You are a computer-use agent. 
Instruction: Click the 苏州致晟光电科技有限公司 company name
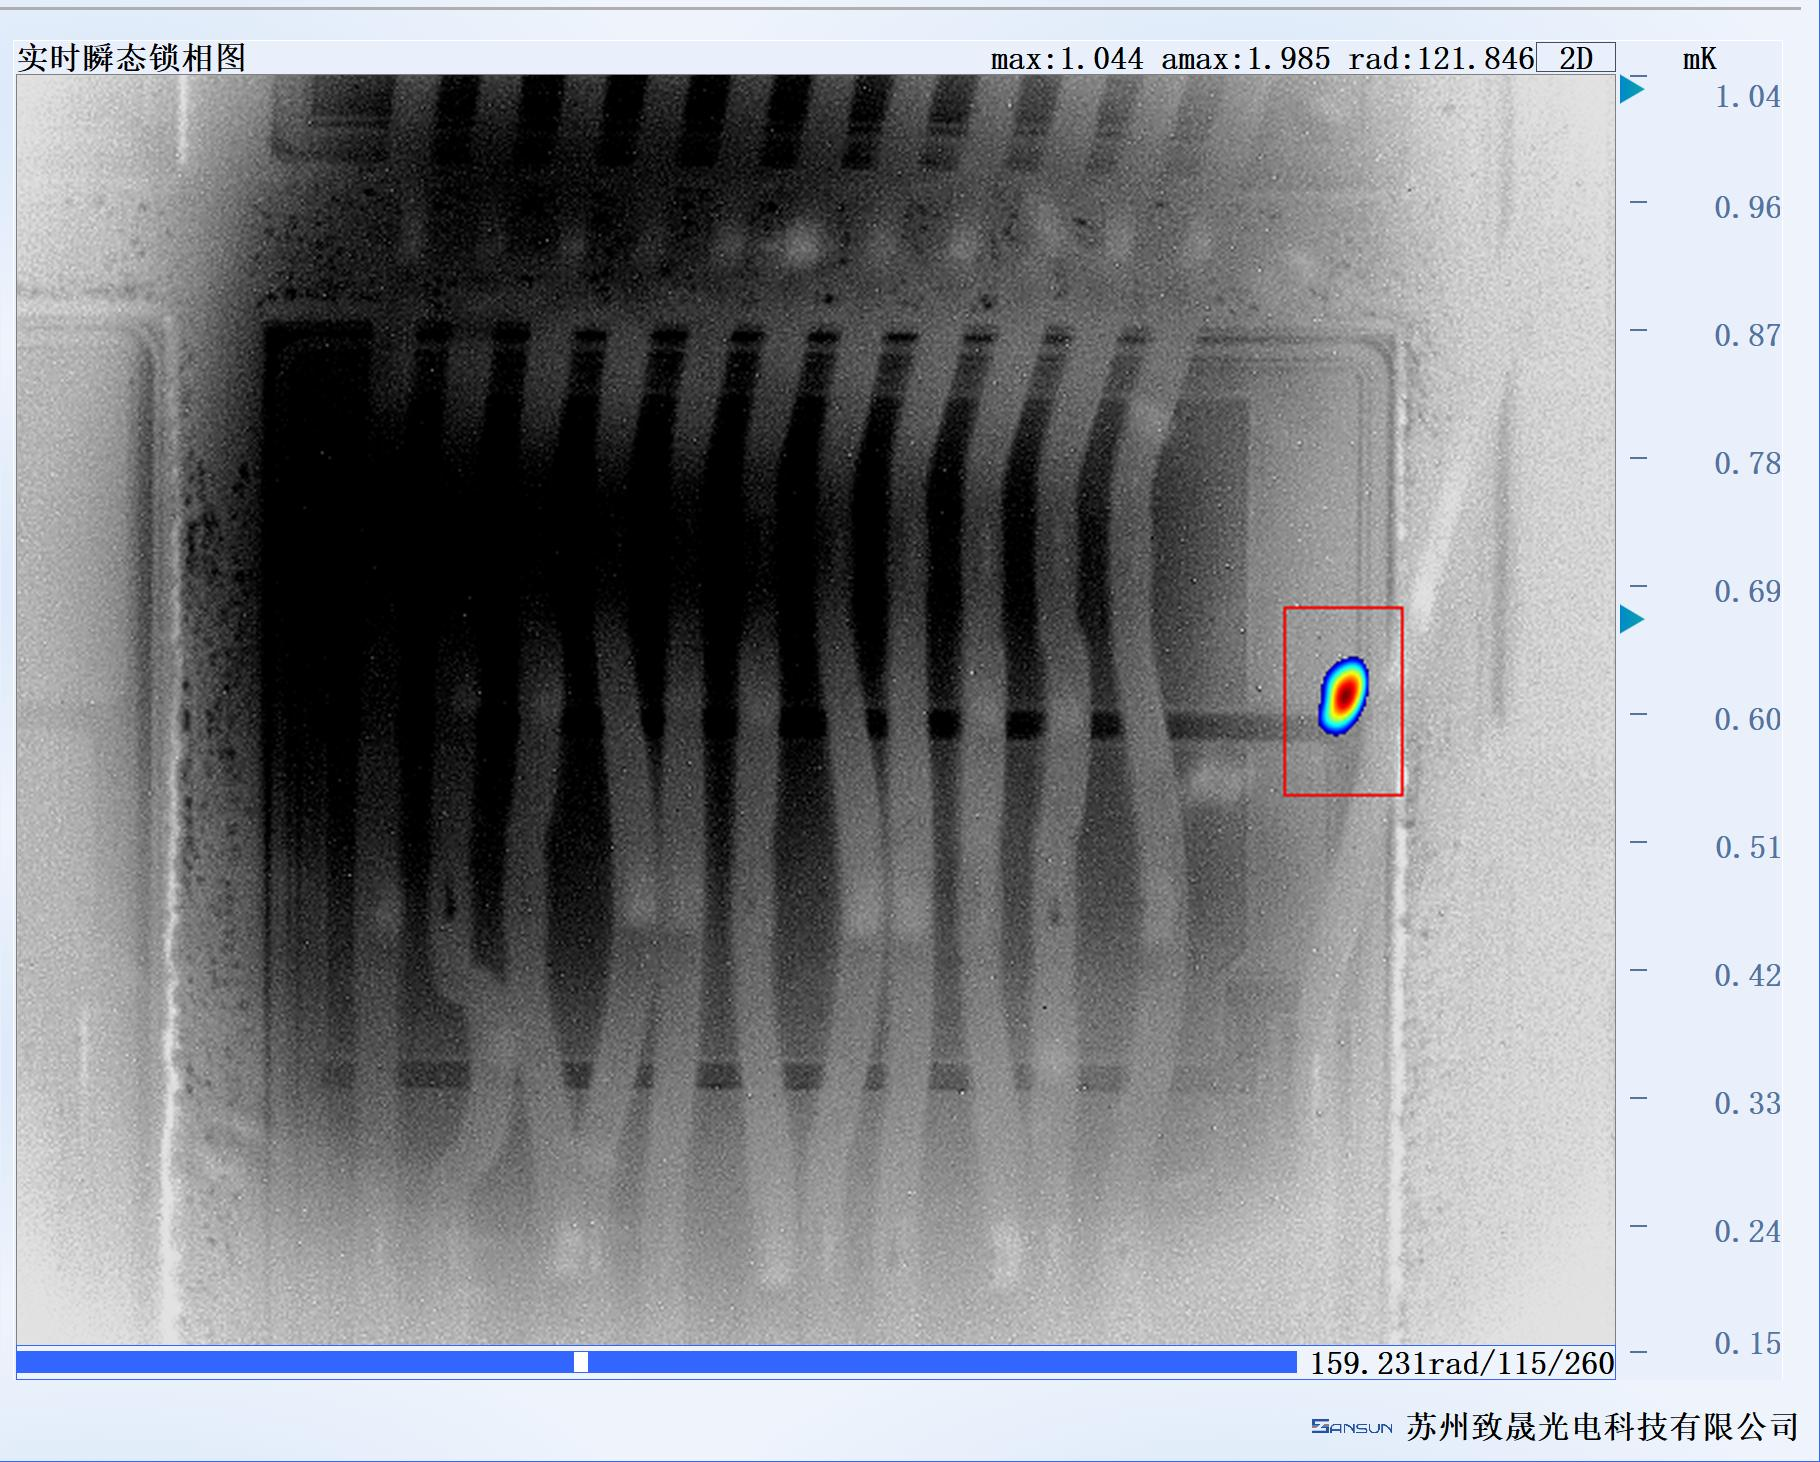(1602, 1426)
